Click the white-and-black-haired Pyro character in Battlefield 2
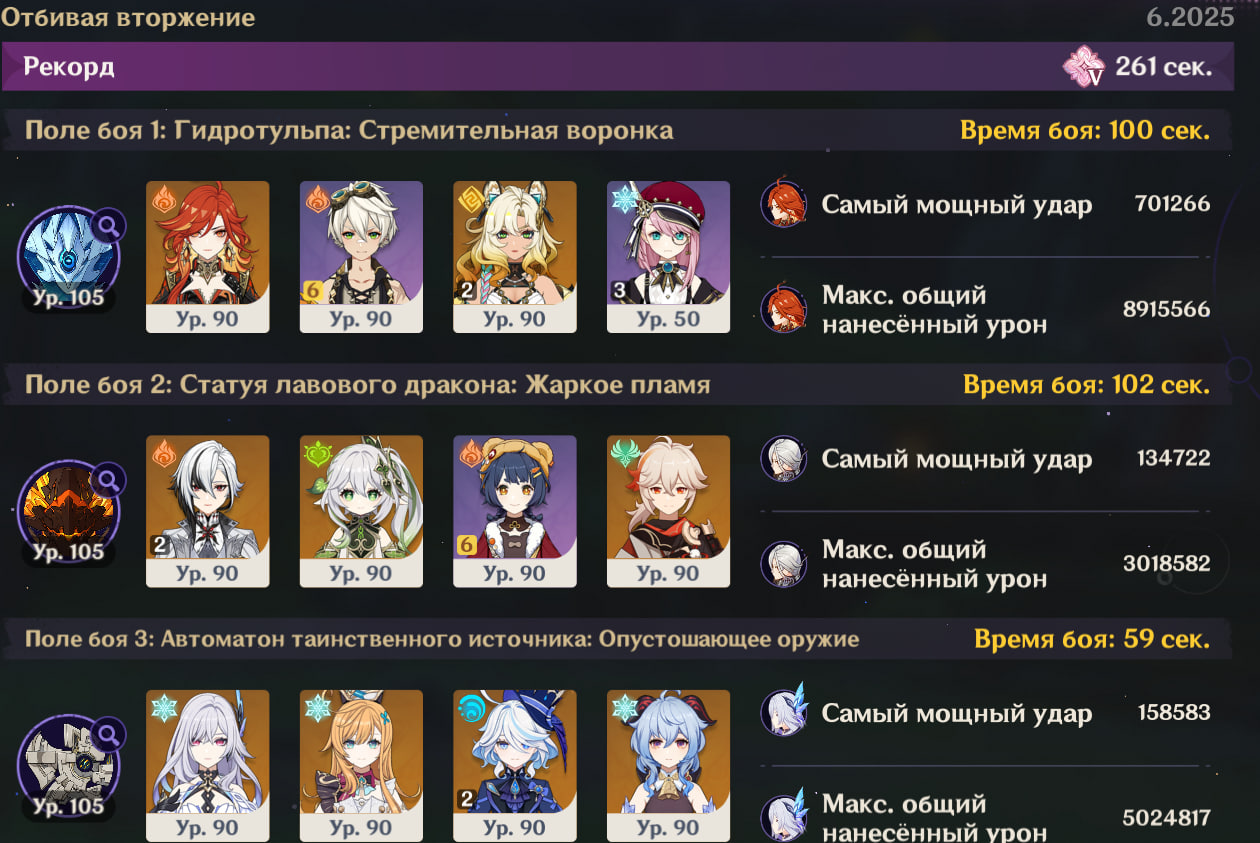This screenshot has height=843, width=1260. point(208,511)
